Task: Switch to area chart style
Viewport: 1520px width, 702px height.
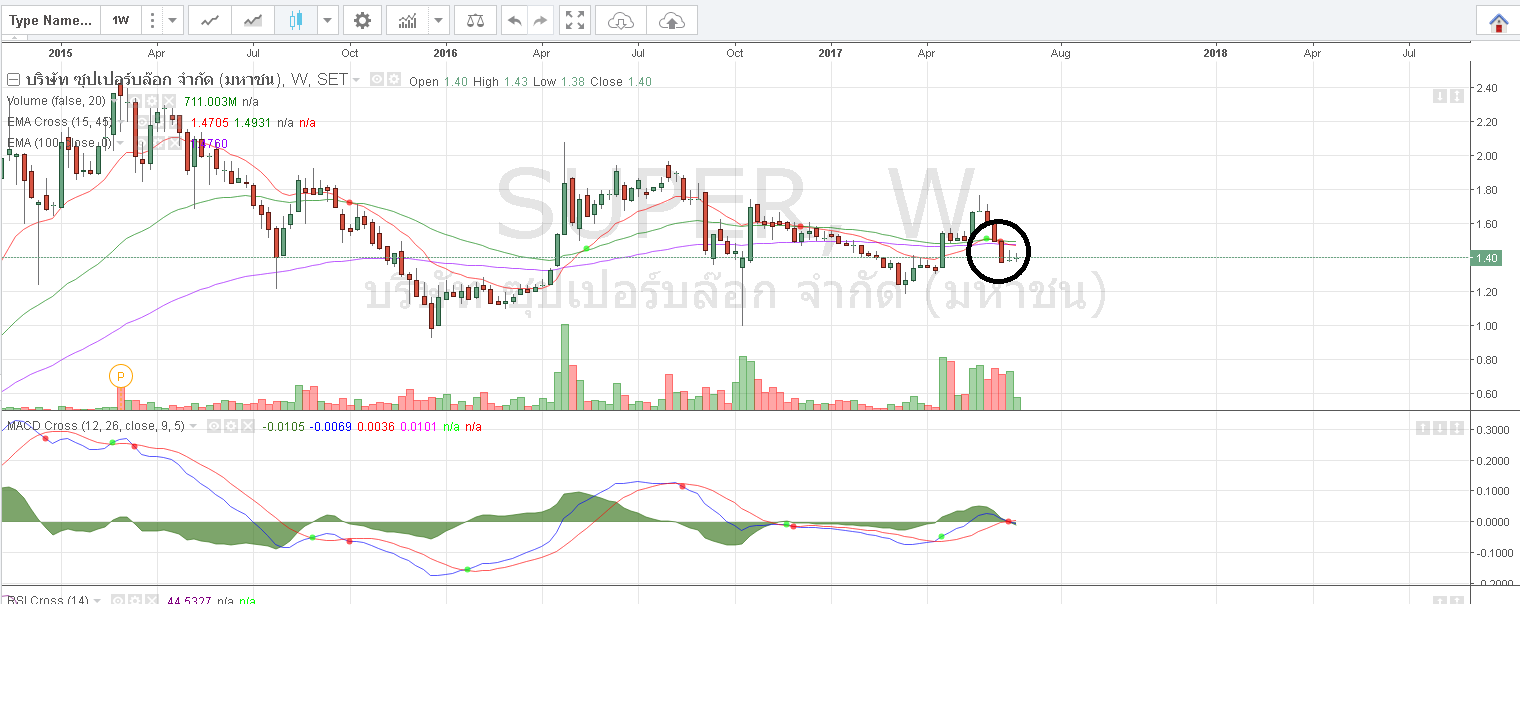Action: [253, 20]
